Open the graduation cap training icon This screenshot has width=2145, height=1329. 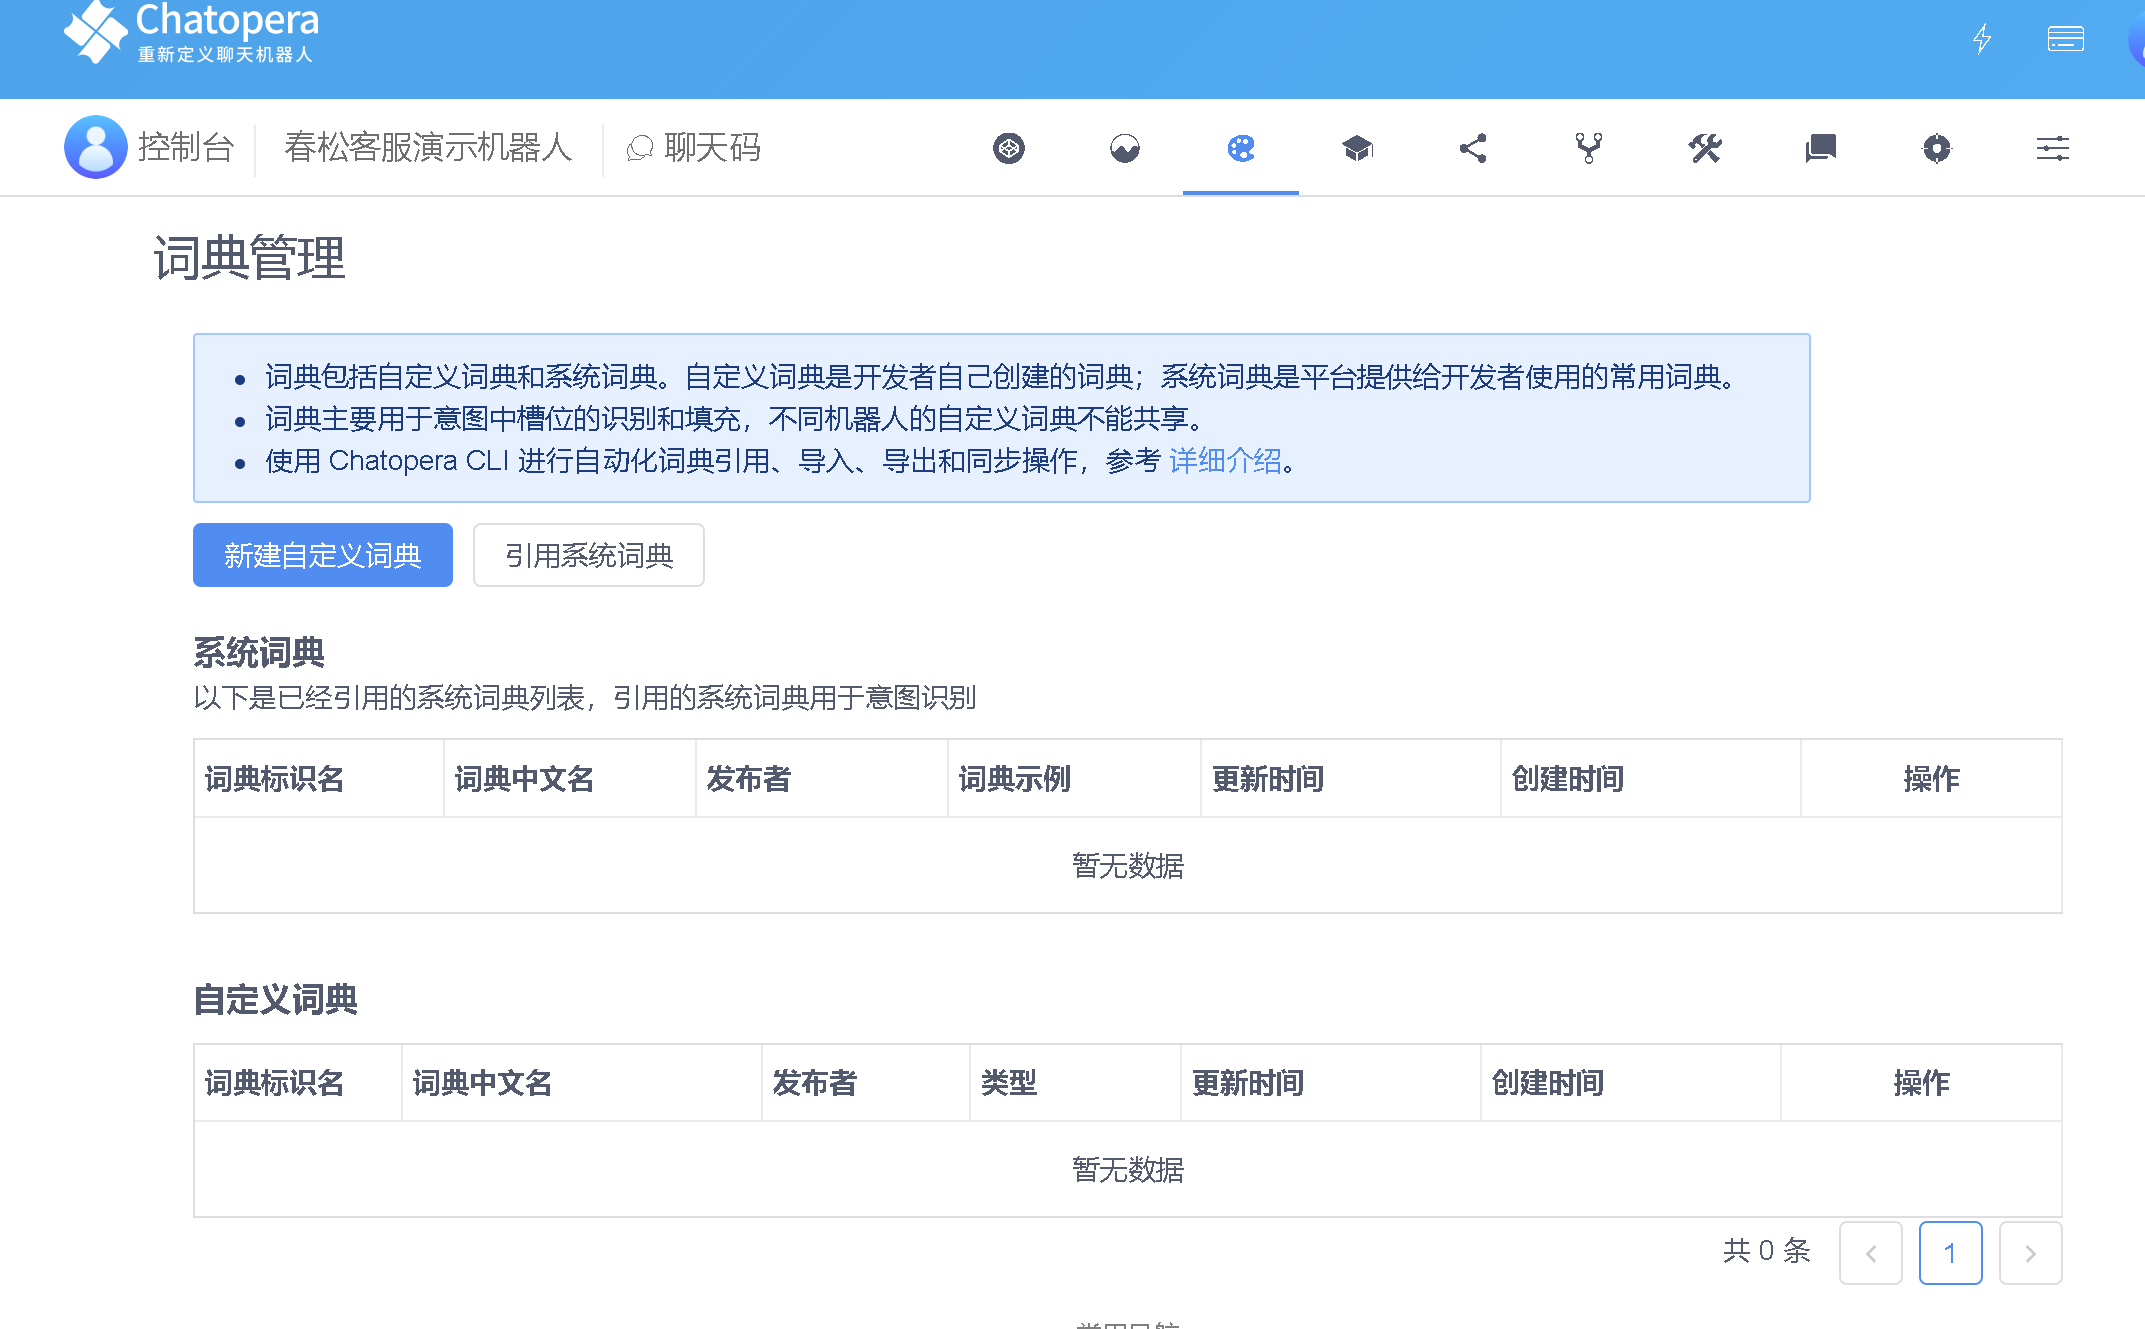[1356, 149]
